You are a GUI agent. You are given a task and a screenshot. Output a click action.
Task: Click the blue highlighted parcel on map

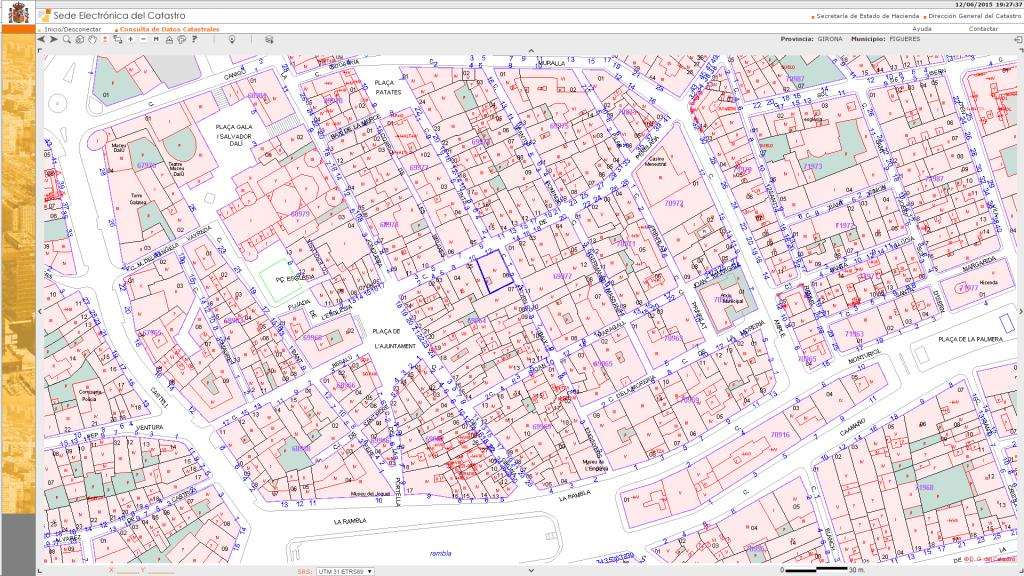pos(490,271)
